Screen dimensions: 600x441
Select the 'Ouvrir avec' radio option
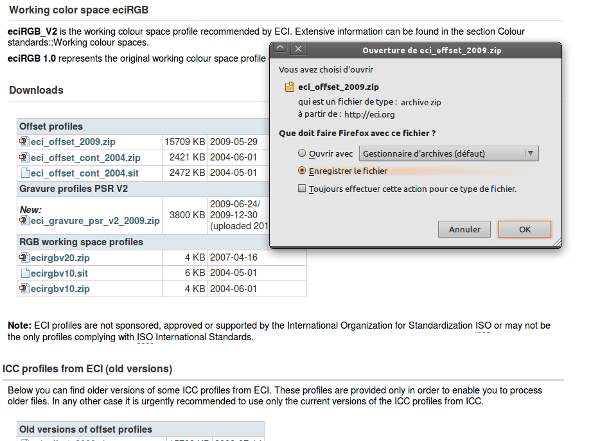click(x=302, y=153)
